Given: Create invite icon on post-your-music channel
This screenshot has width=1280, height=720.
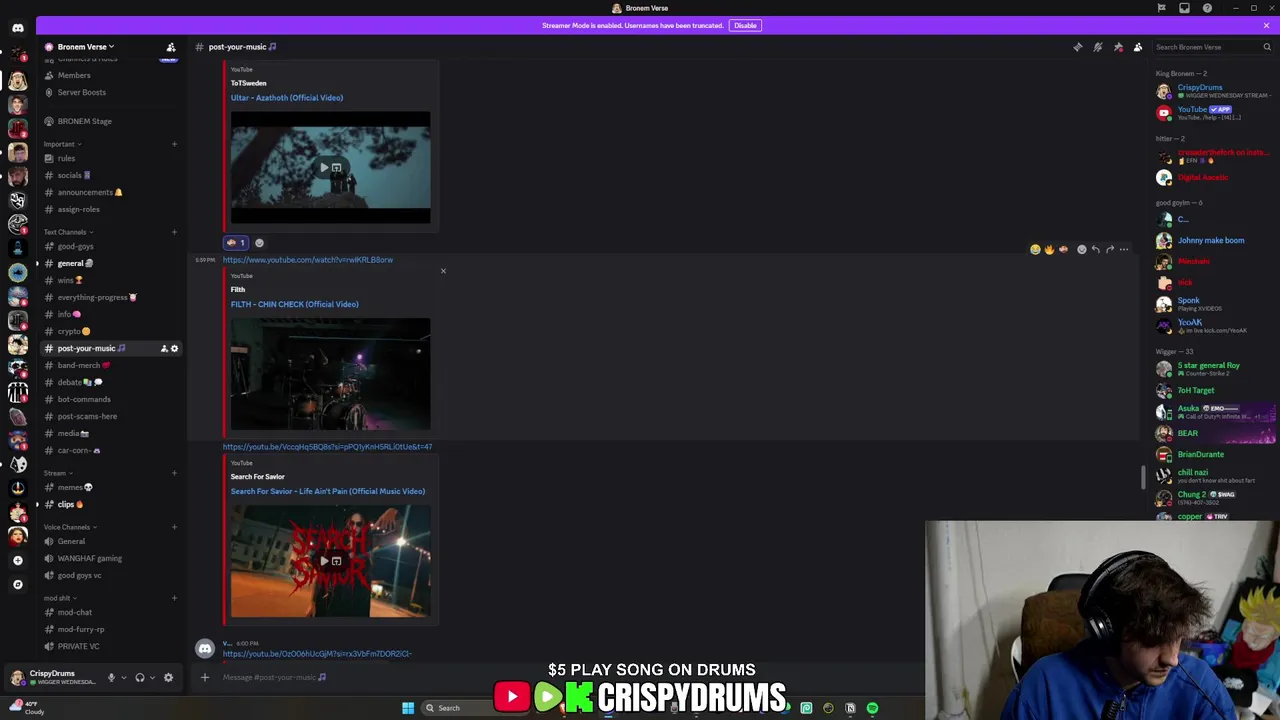Looking at the screenshot, I should [164, 348].
